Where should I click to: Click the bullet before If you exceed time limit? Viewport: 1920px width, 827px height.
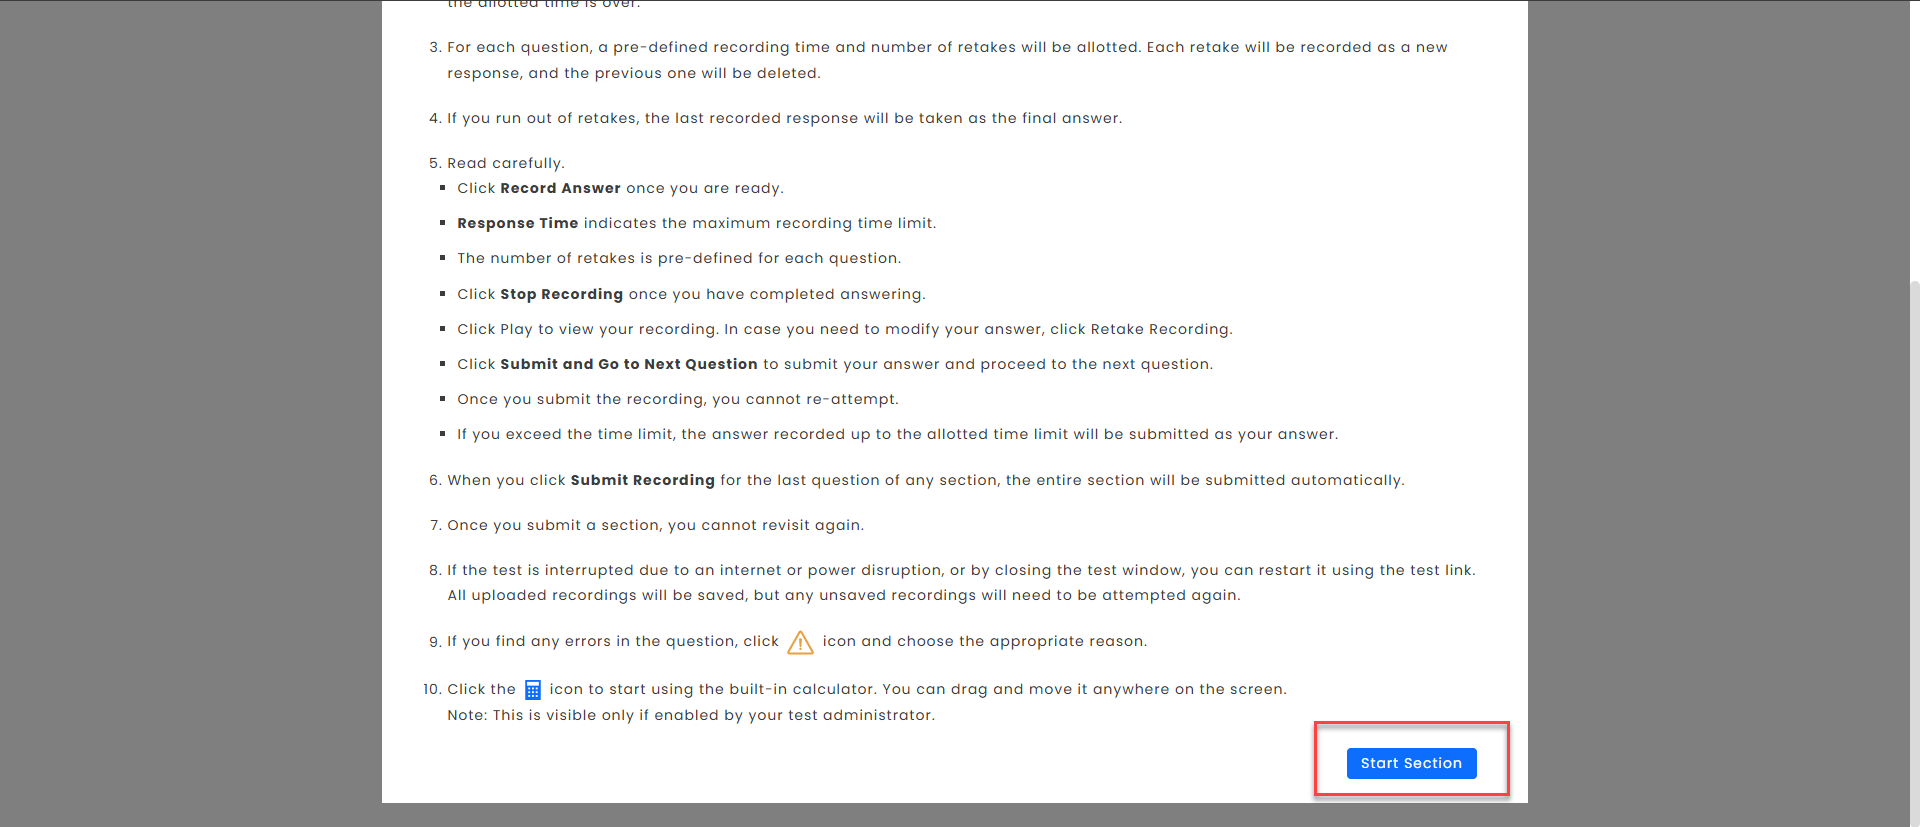pos(442,434)
